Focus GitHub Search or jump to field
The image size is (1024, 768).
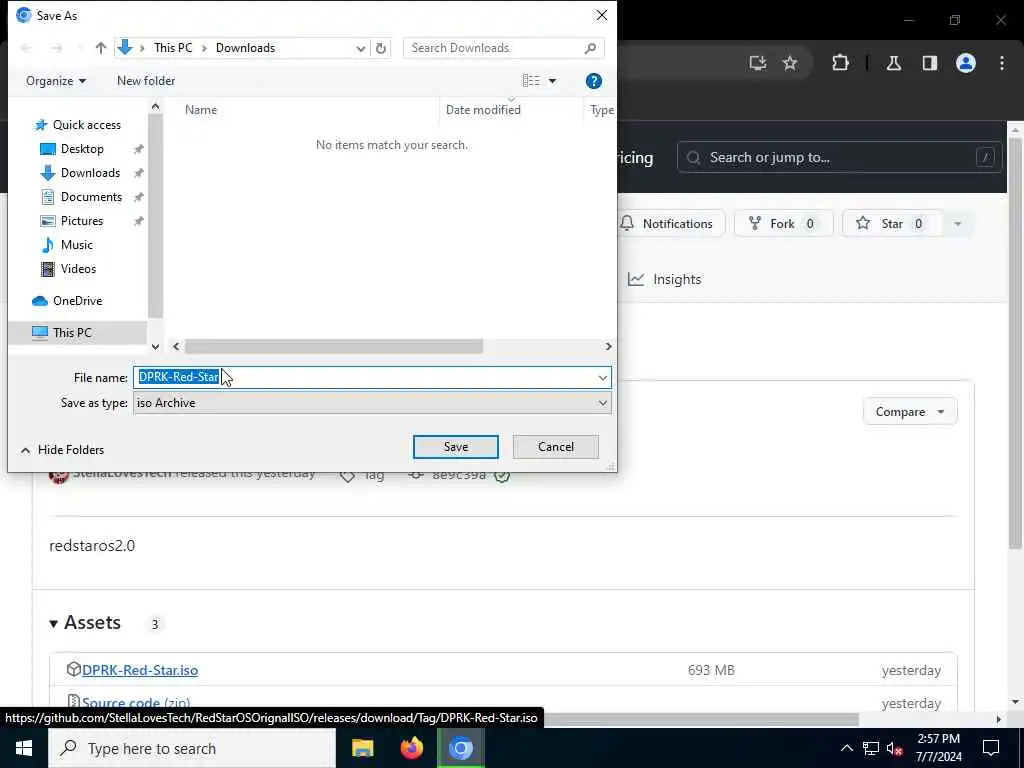tap(839, 157)
